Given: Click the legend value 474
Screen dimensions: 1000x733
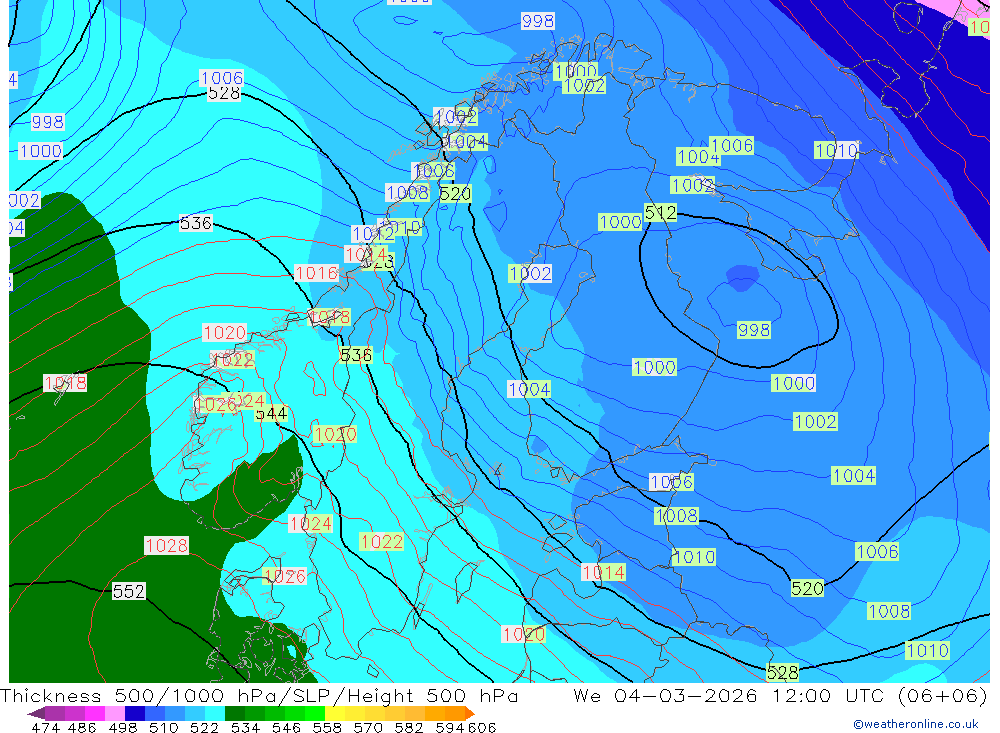Looking at the screenshot, I should point(45,727).
